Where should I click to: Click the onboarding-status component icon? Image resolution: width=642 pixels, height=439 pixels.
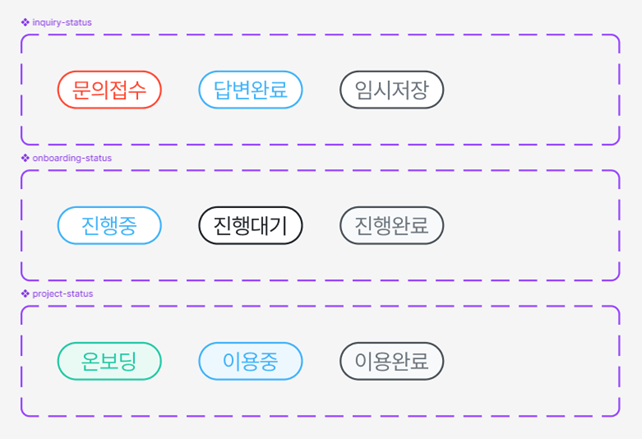click(x=25, y=158)
